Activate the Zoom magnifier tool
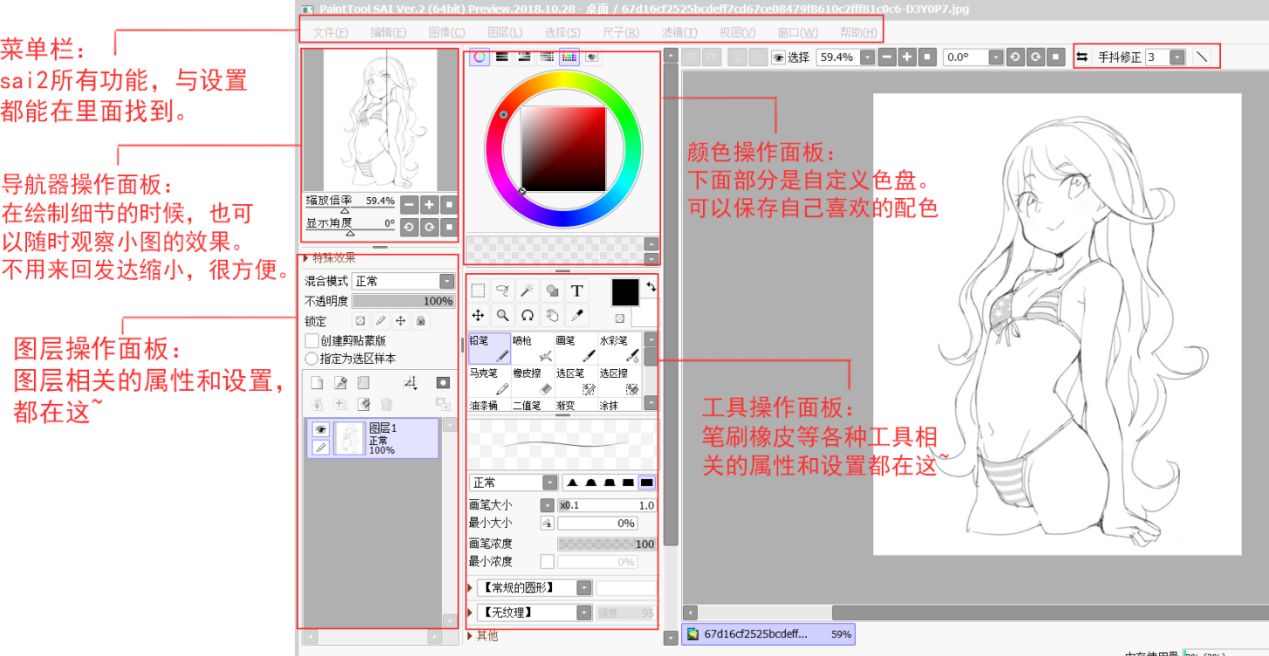This screenshot has height=656, width=1269. click(x=501, y=315)
